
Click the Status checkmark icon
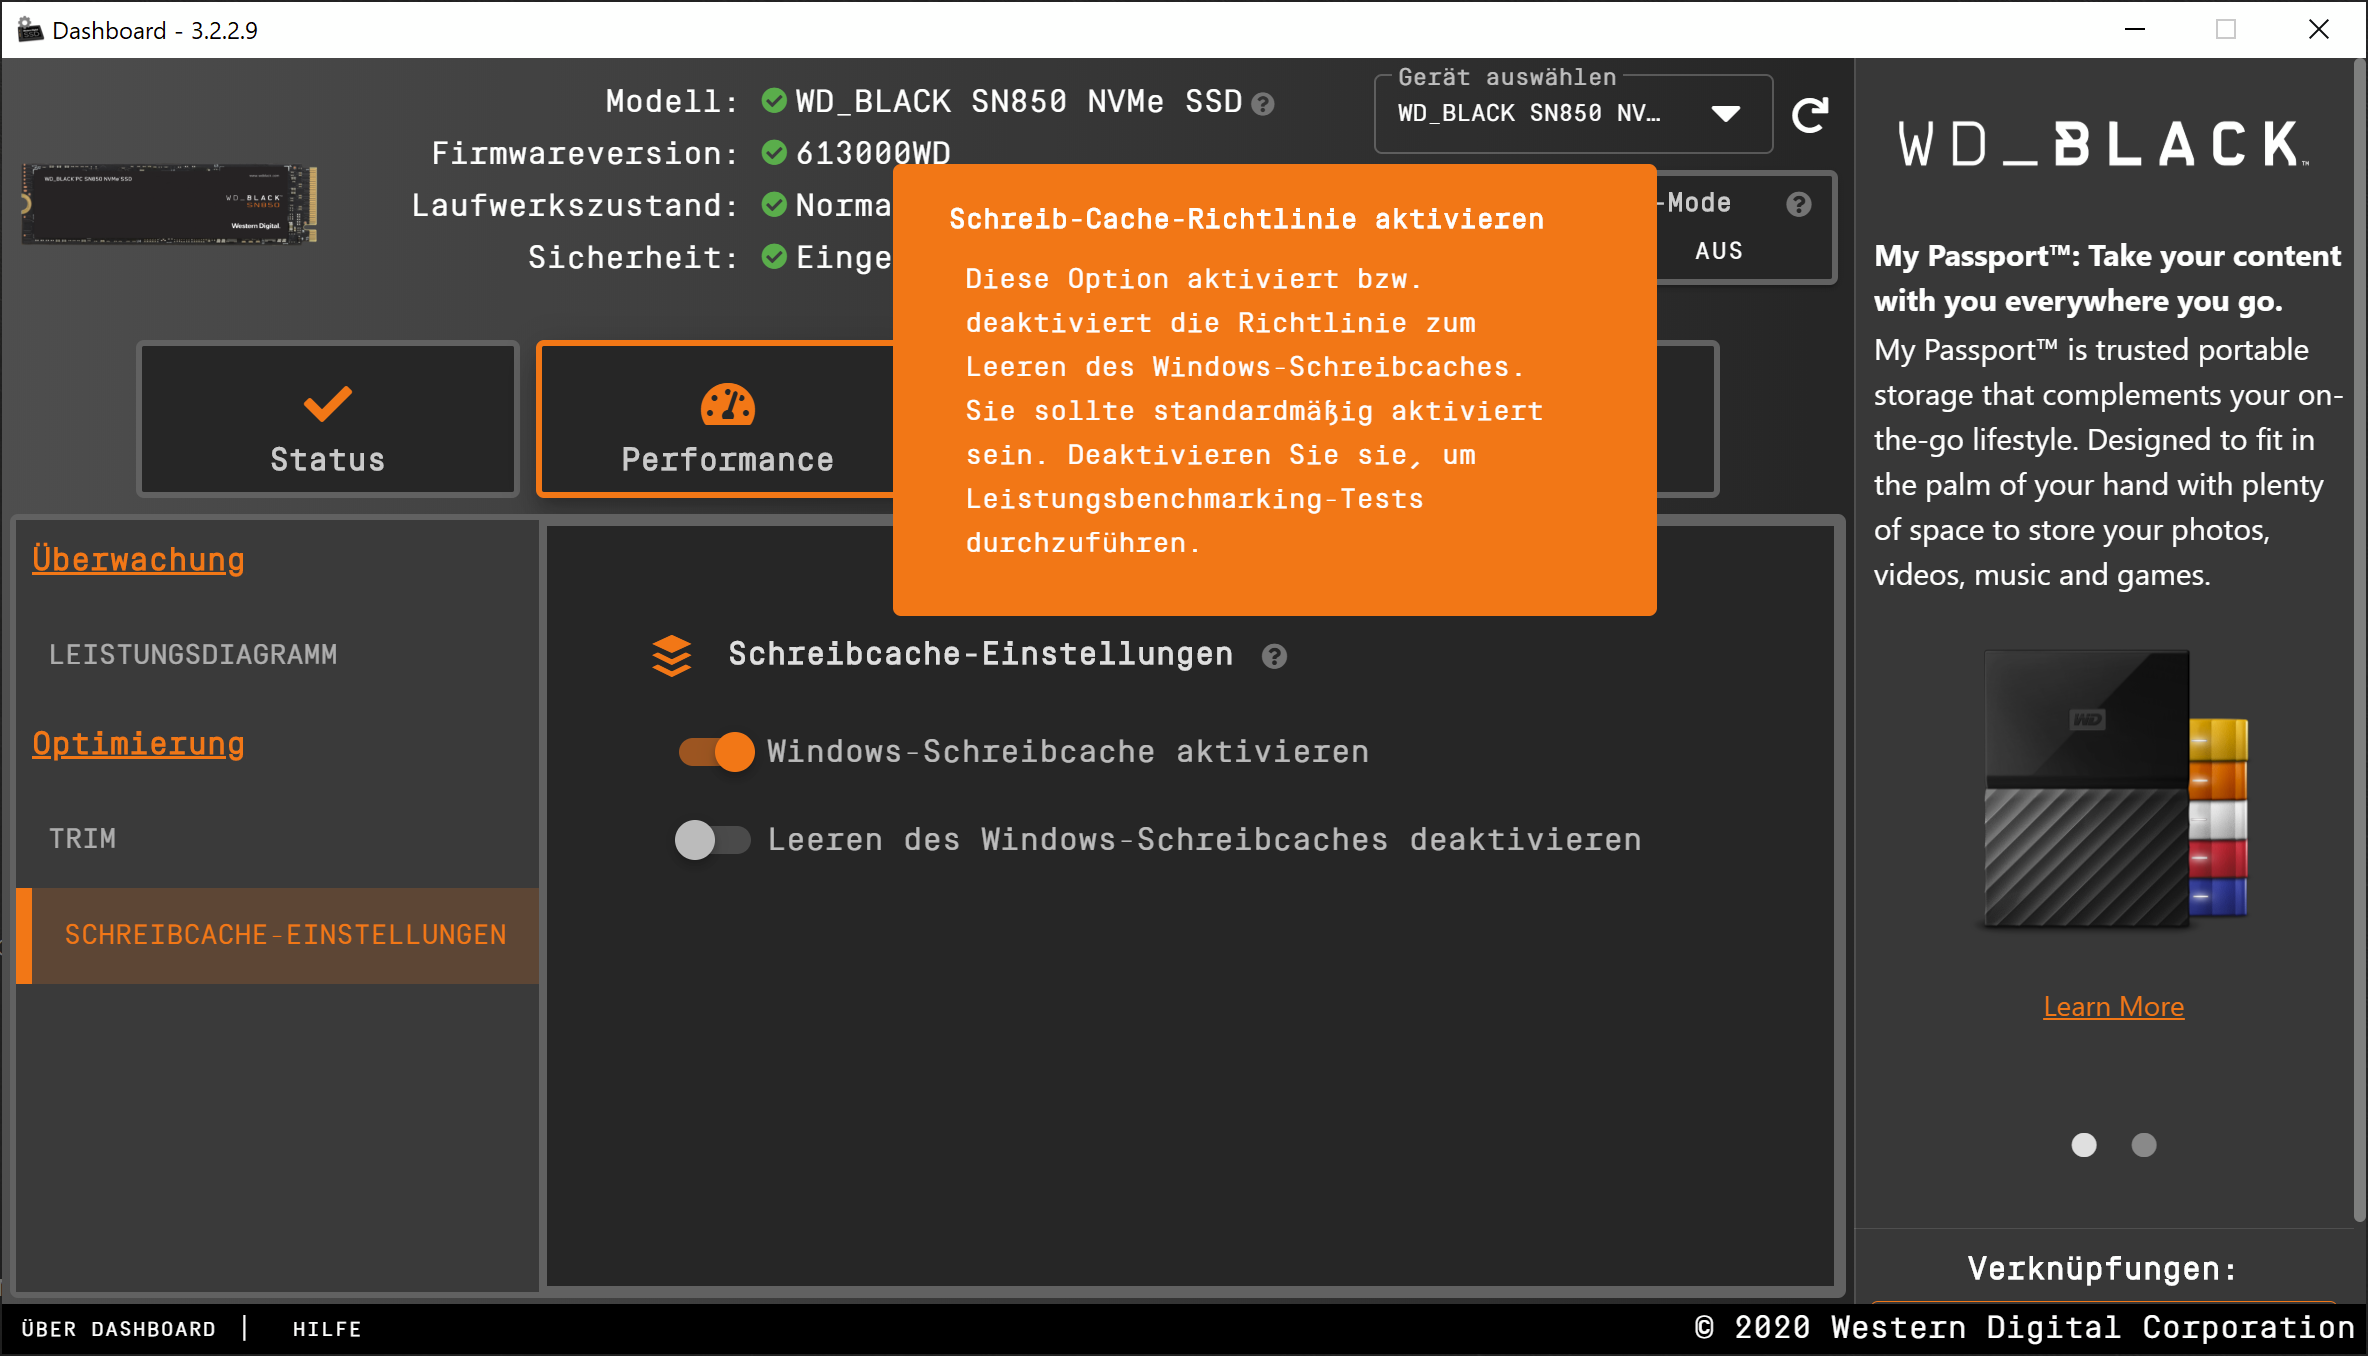[327, 403]
